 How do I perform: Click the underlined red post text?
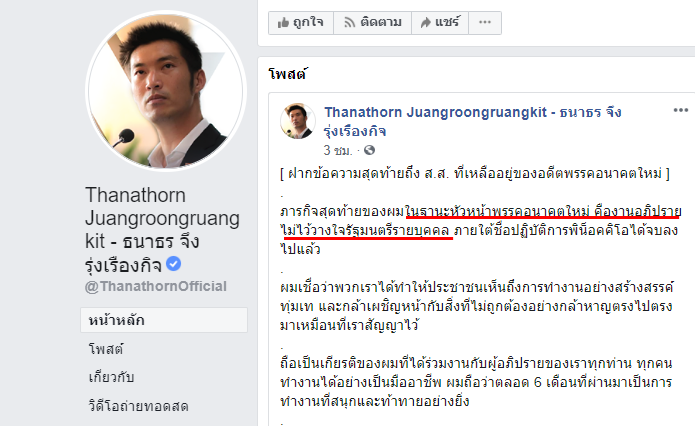point(479,221)
